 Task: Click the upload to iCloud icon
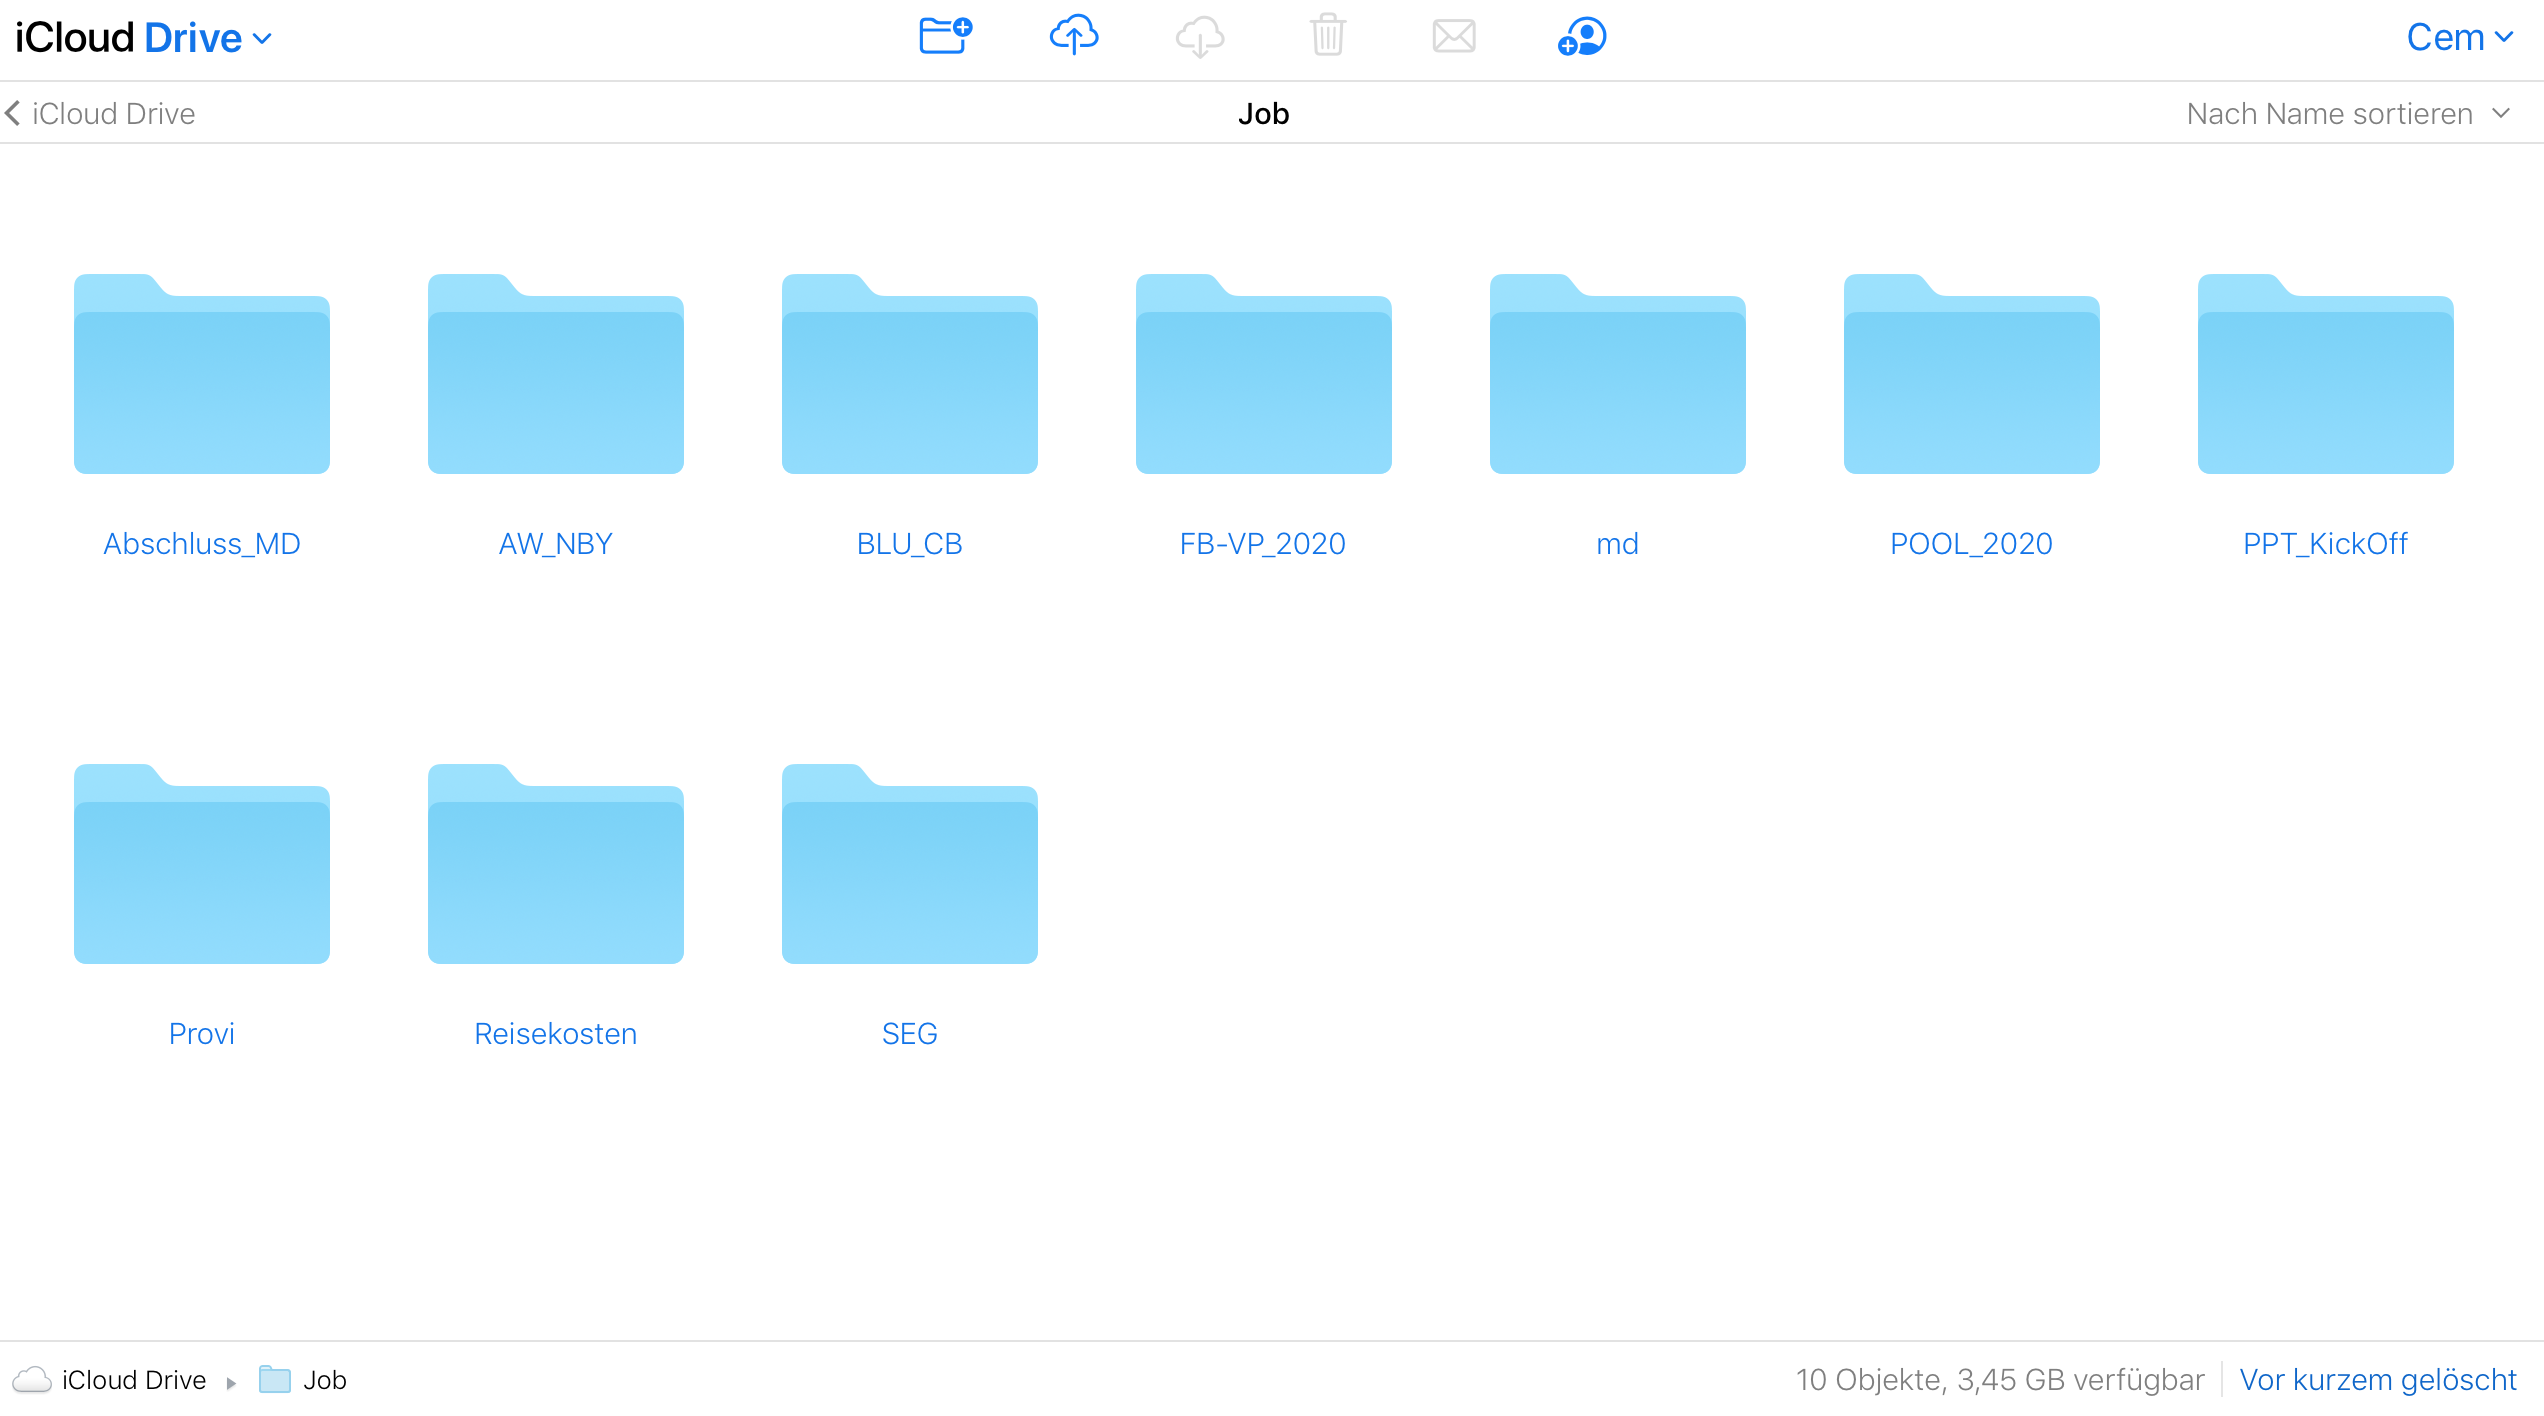[1074, 37]
